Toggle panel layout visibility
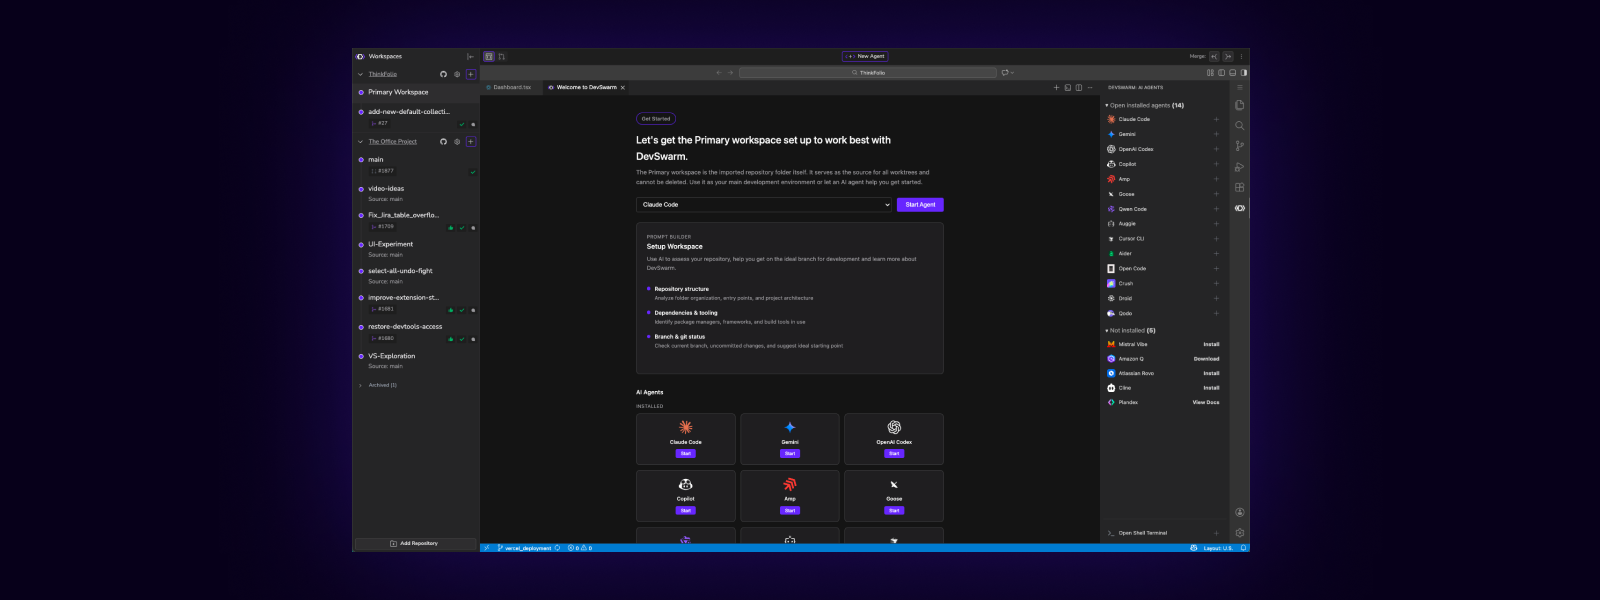1600x600 pixels. pos(1232,72)
